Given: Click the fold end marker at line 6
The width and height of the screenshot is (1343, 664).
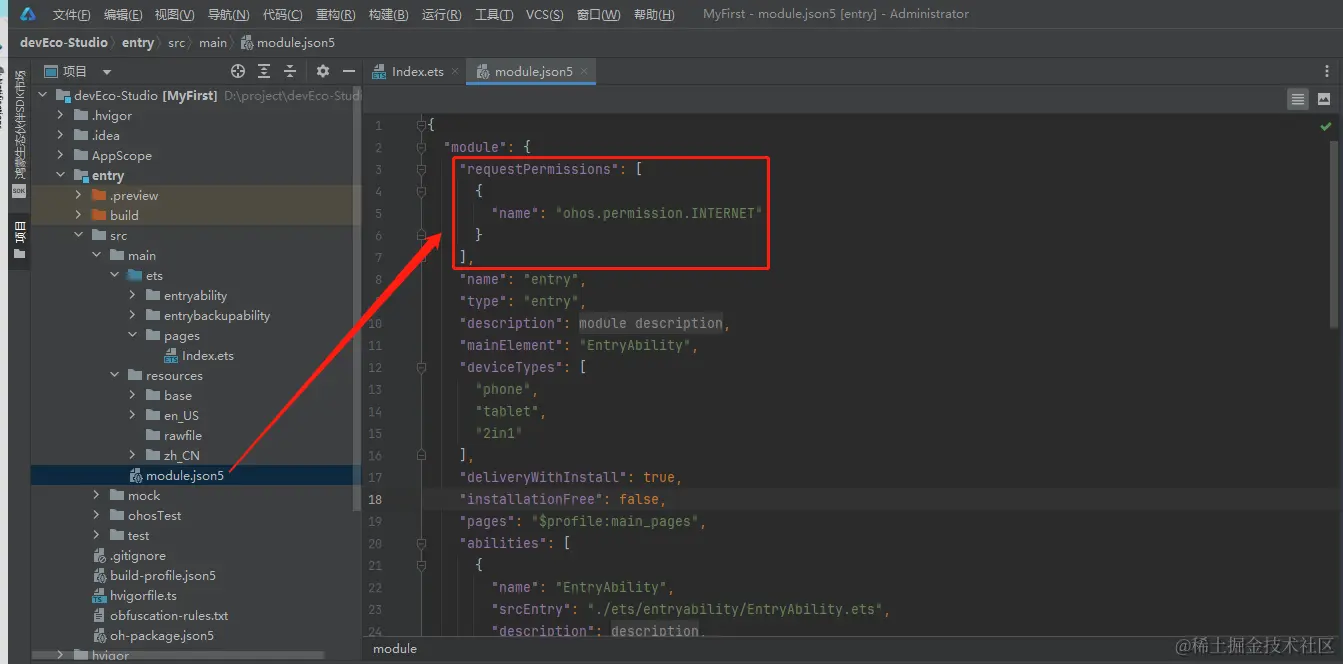Looking at the screenshot, I should [x=422, y=235].
